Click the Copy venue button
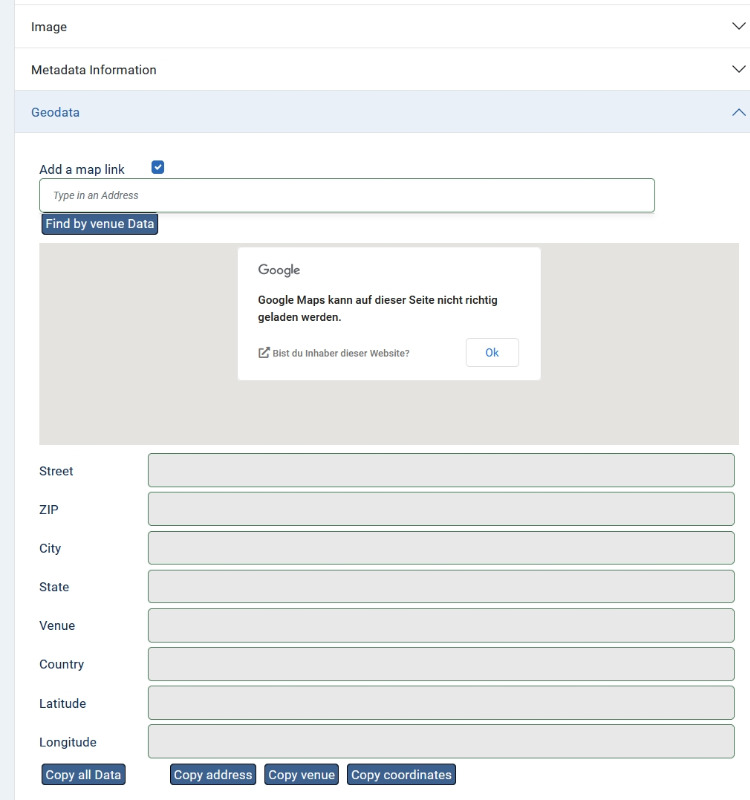 tap(302, 774)
